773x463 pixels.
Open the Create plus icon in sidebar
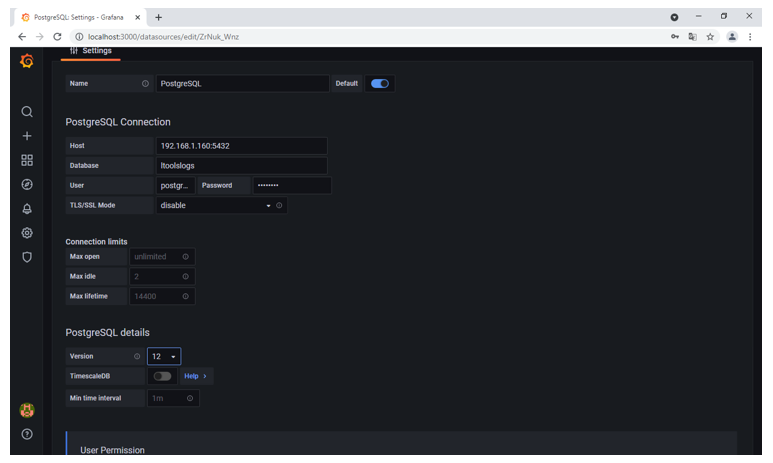click(x=27, y=136)
